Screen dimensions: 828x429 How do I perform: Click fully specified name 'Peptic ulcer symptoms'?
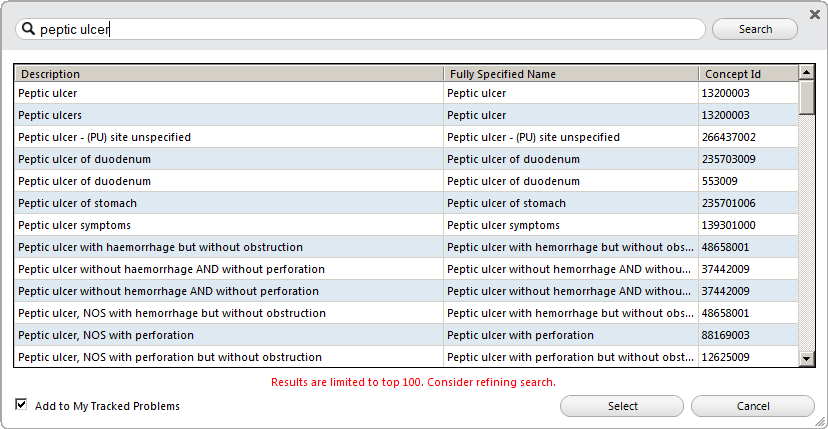pyautogui.click(x=503, y=226)
